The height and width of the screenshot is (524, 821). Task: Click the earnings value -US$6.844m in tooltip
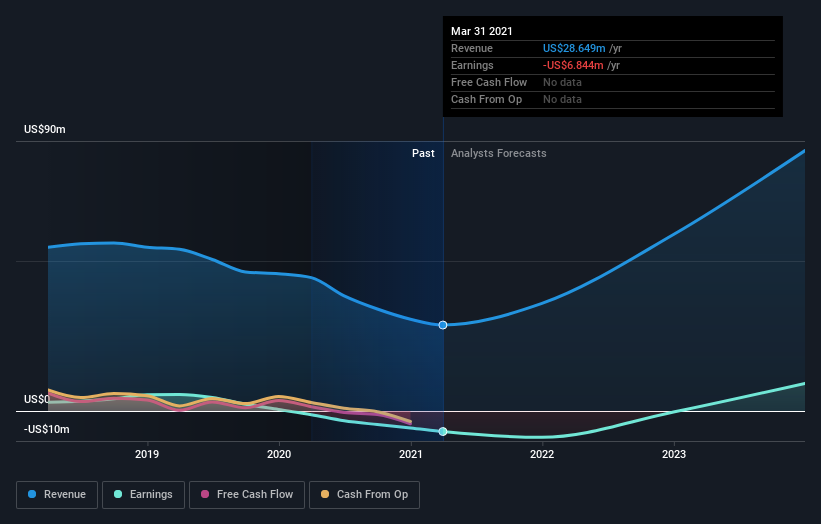coord(573,65)
